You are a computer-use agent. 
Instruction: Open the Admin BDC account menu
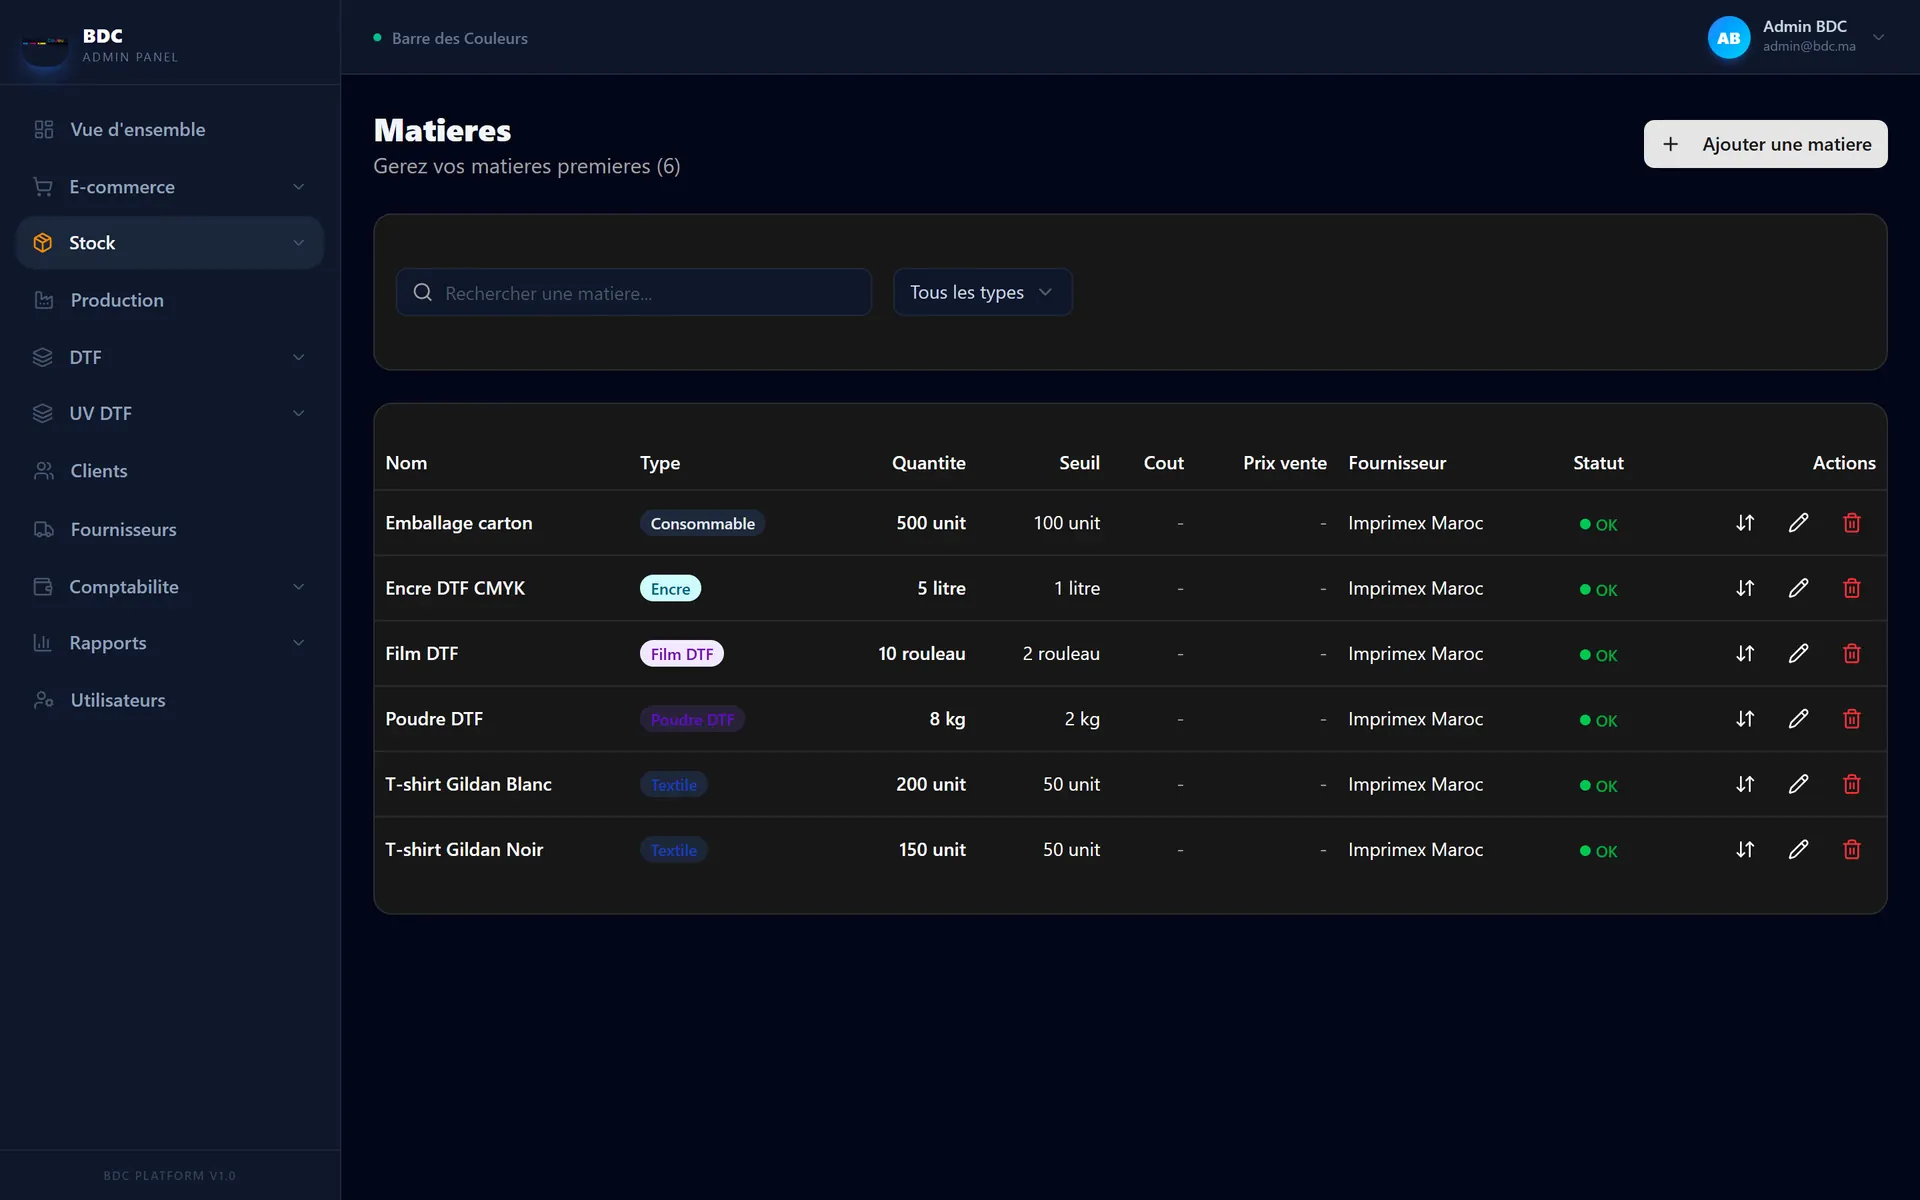click(x=1797, y=37)
